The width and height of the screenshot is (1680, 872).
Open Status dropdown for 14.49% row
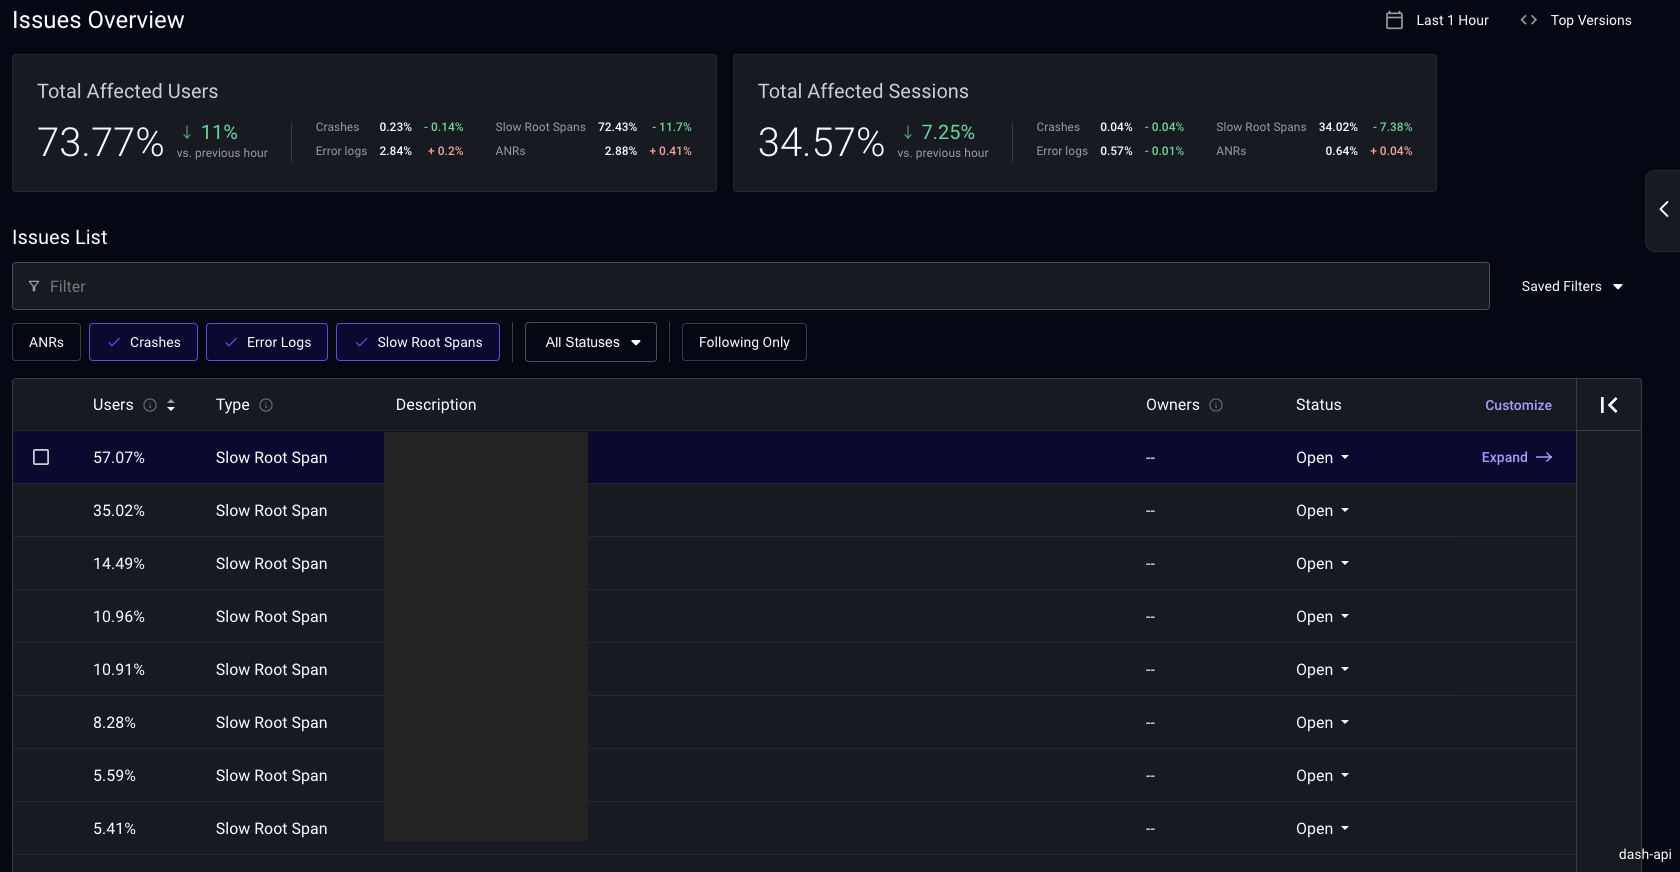click(x=1323, y=563)
